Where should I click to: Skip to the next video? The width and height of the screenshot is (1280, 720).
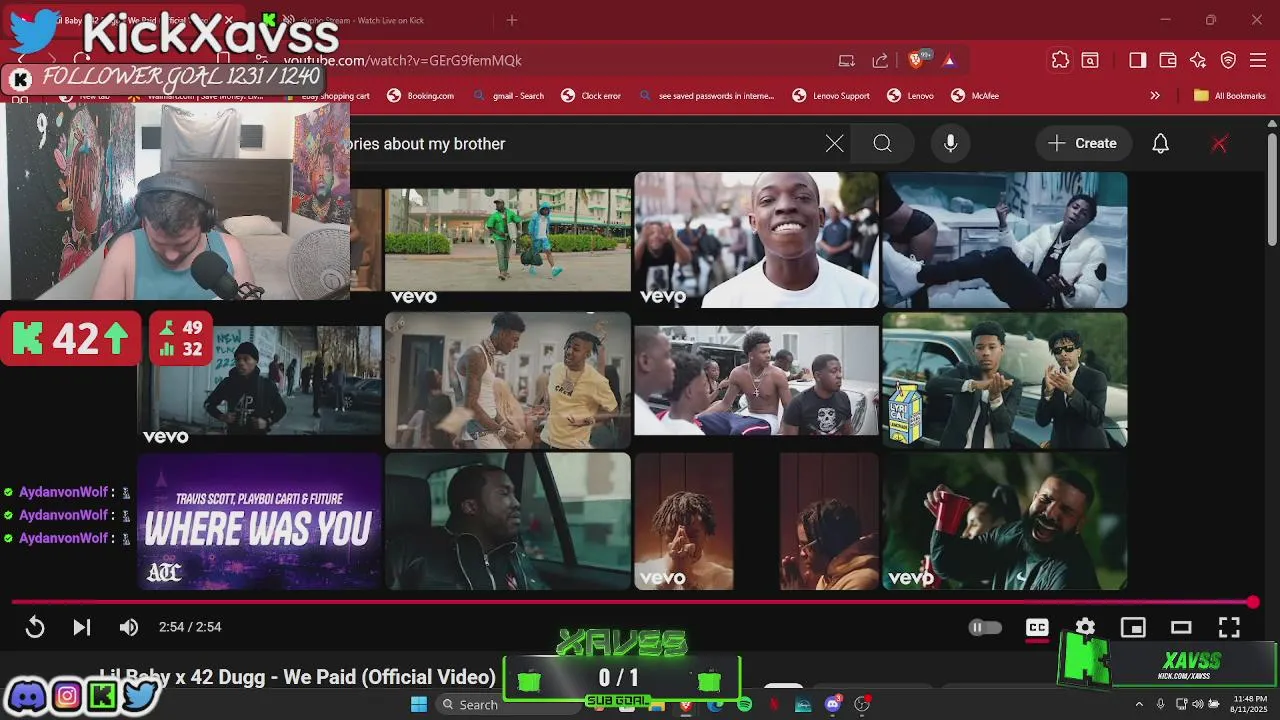click(82, 627)
